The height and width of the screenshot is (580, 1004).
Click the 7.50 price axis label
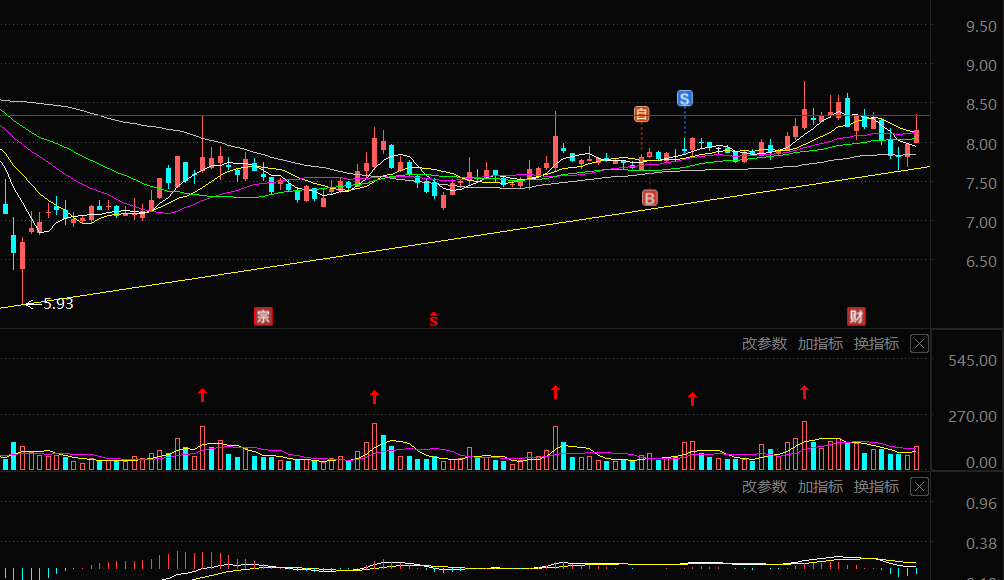981,184
